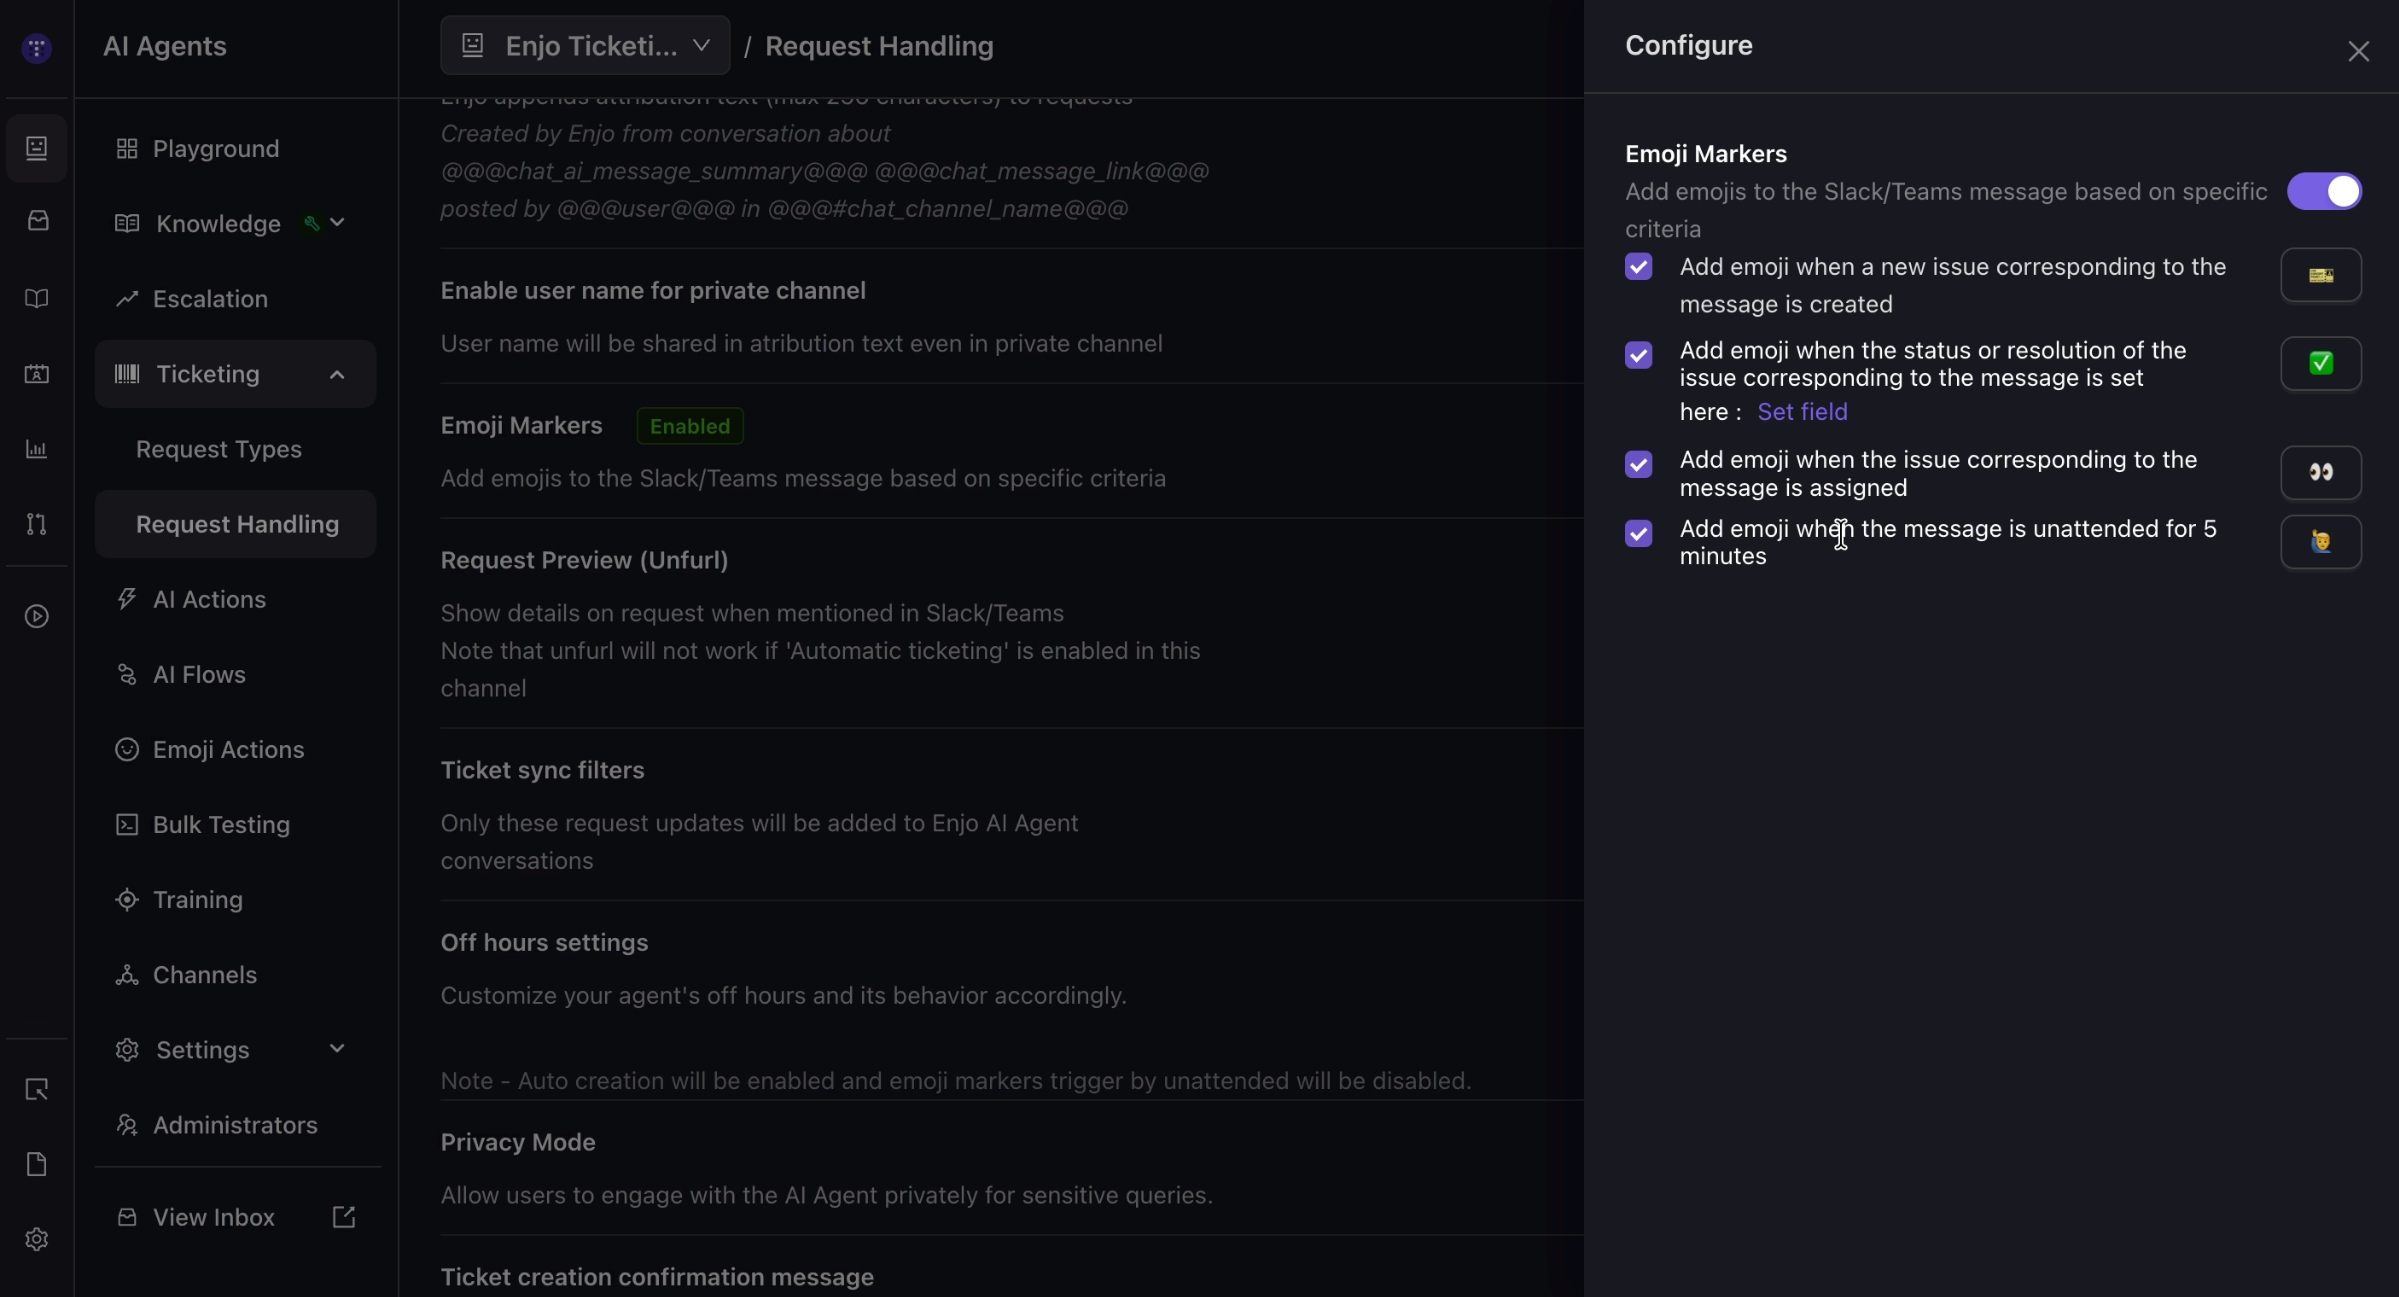Uncheck emoji for message unattended 5 minutes
This screenshot has height=1297, width=2399.
pyautogui.click(x=1638, y=533)
